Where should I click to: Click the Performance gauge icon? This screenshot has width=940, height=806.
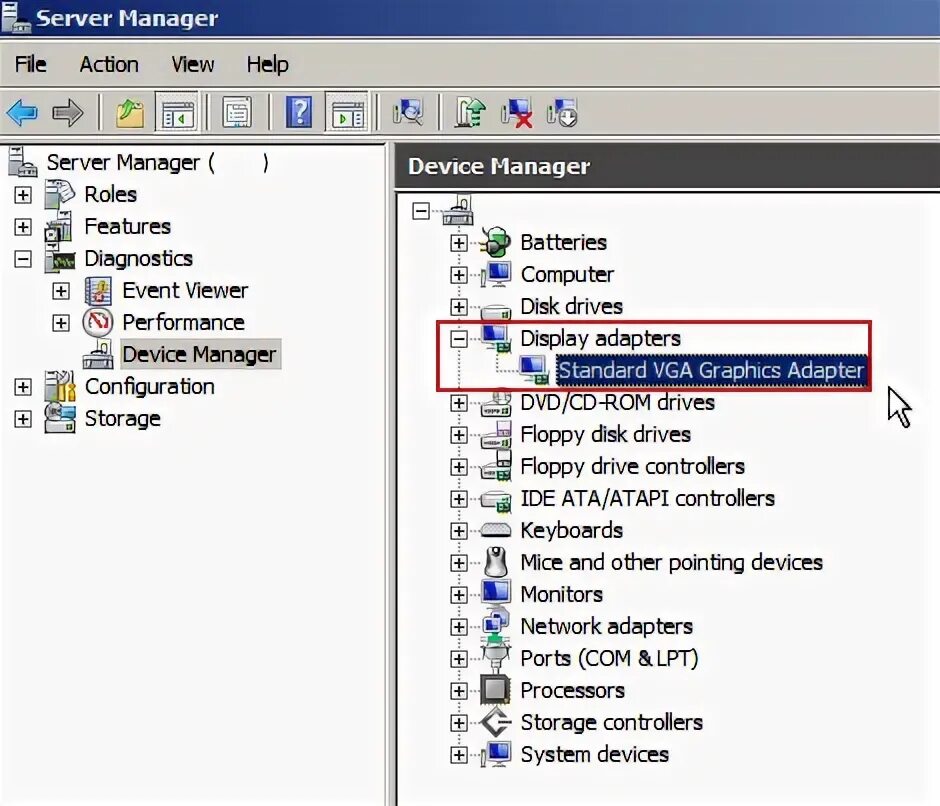pyautogui.click(x=98, y=323)
